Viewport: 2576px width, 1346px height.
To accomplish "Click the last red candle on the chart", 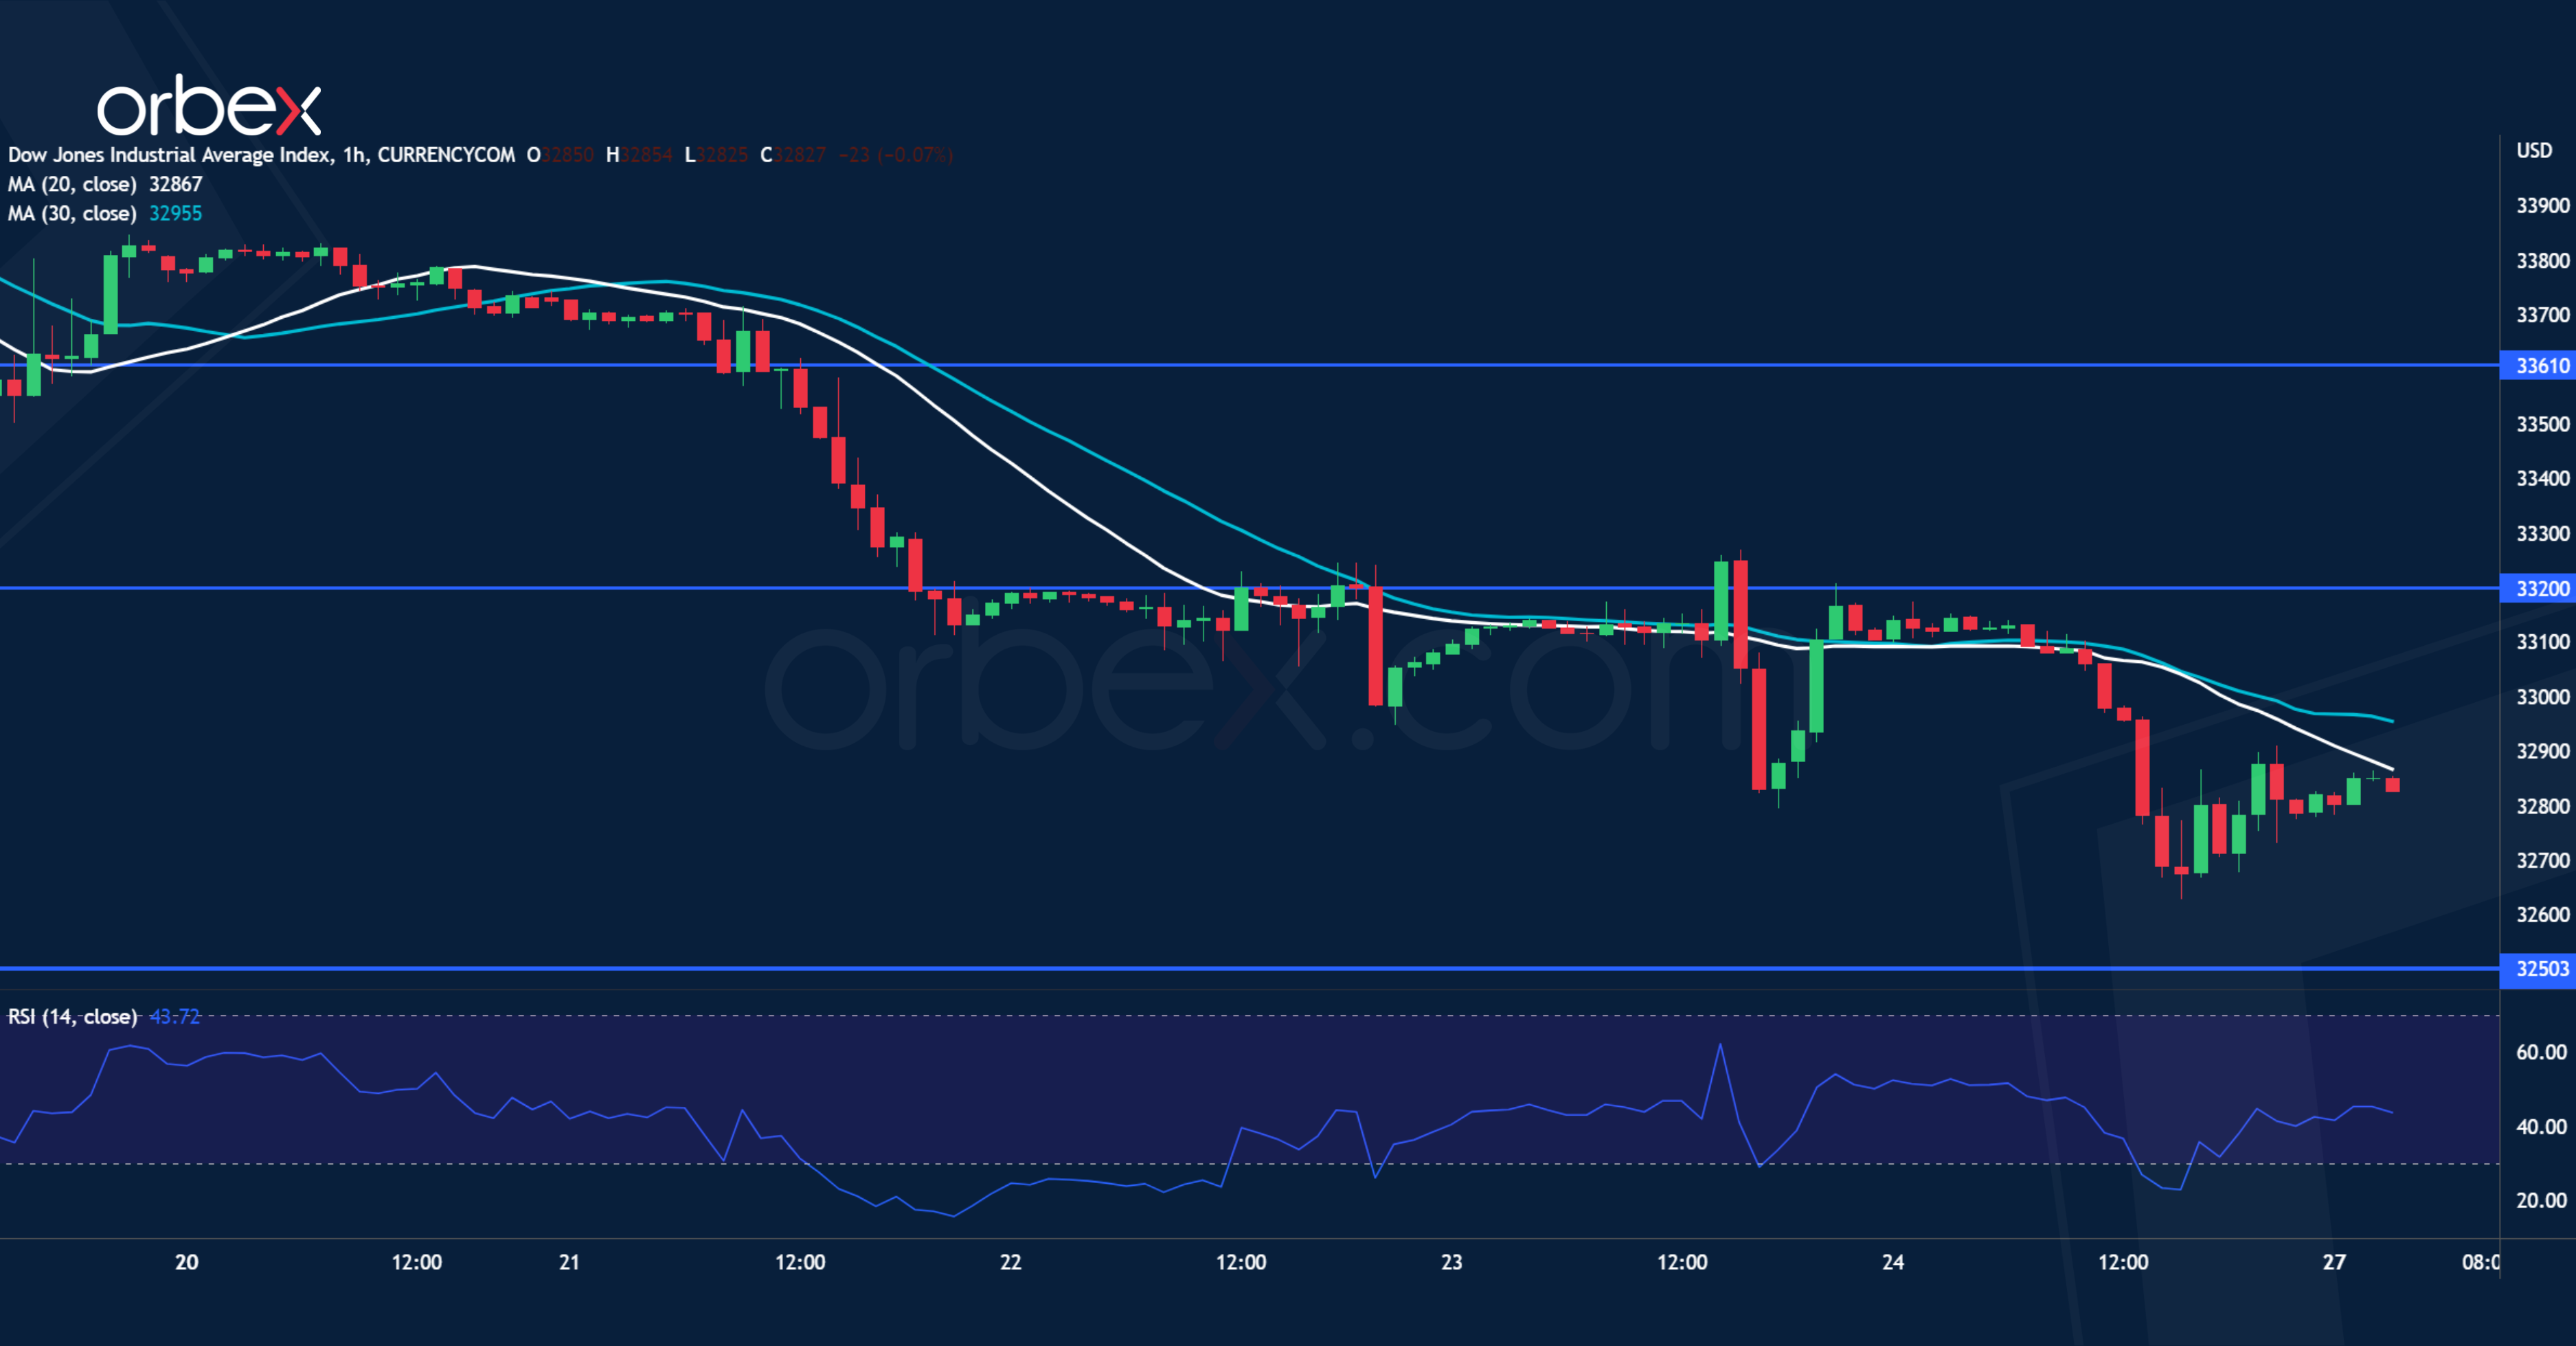I will tap(2392, 785).
